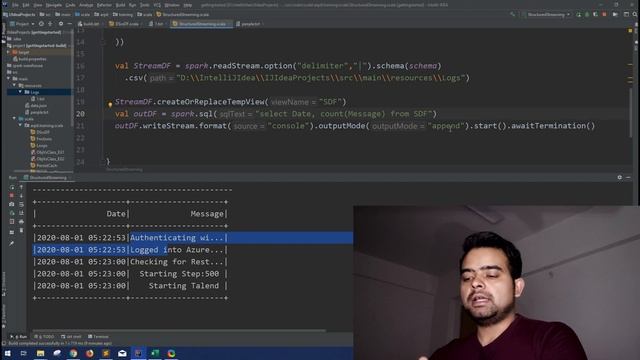Open Project panel gear options
Viewport: 640px width, 360px height.
tap(61, 24)
